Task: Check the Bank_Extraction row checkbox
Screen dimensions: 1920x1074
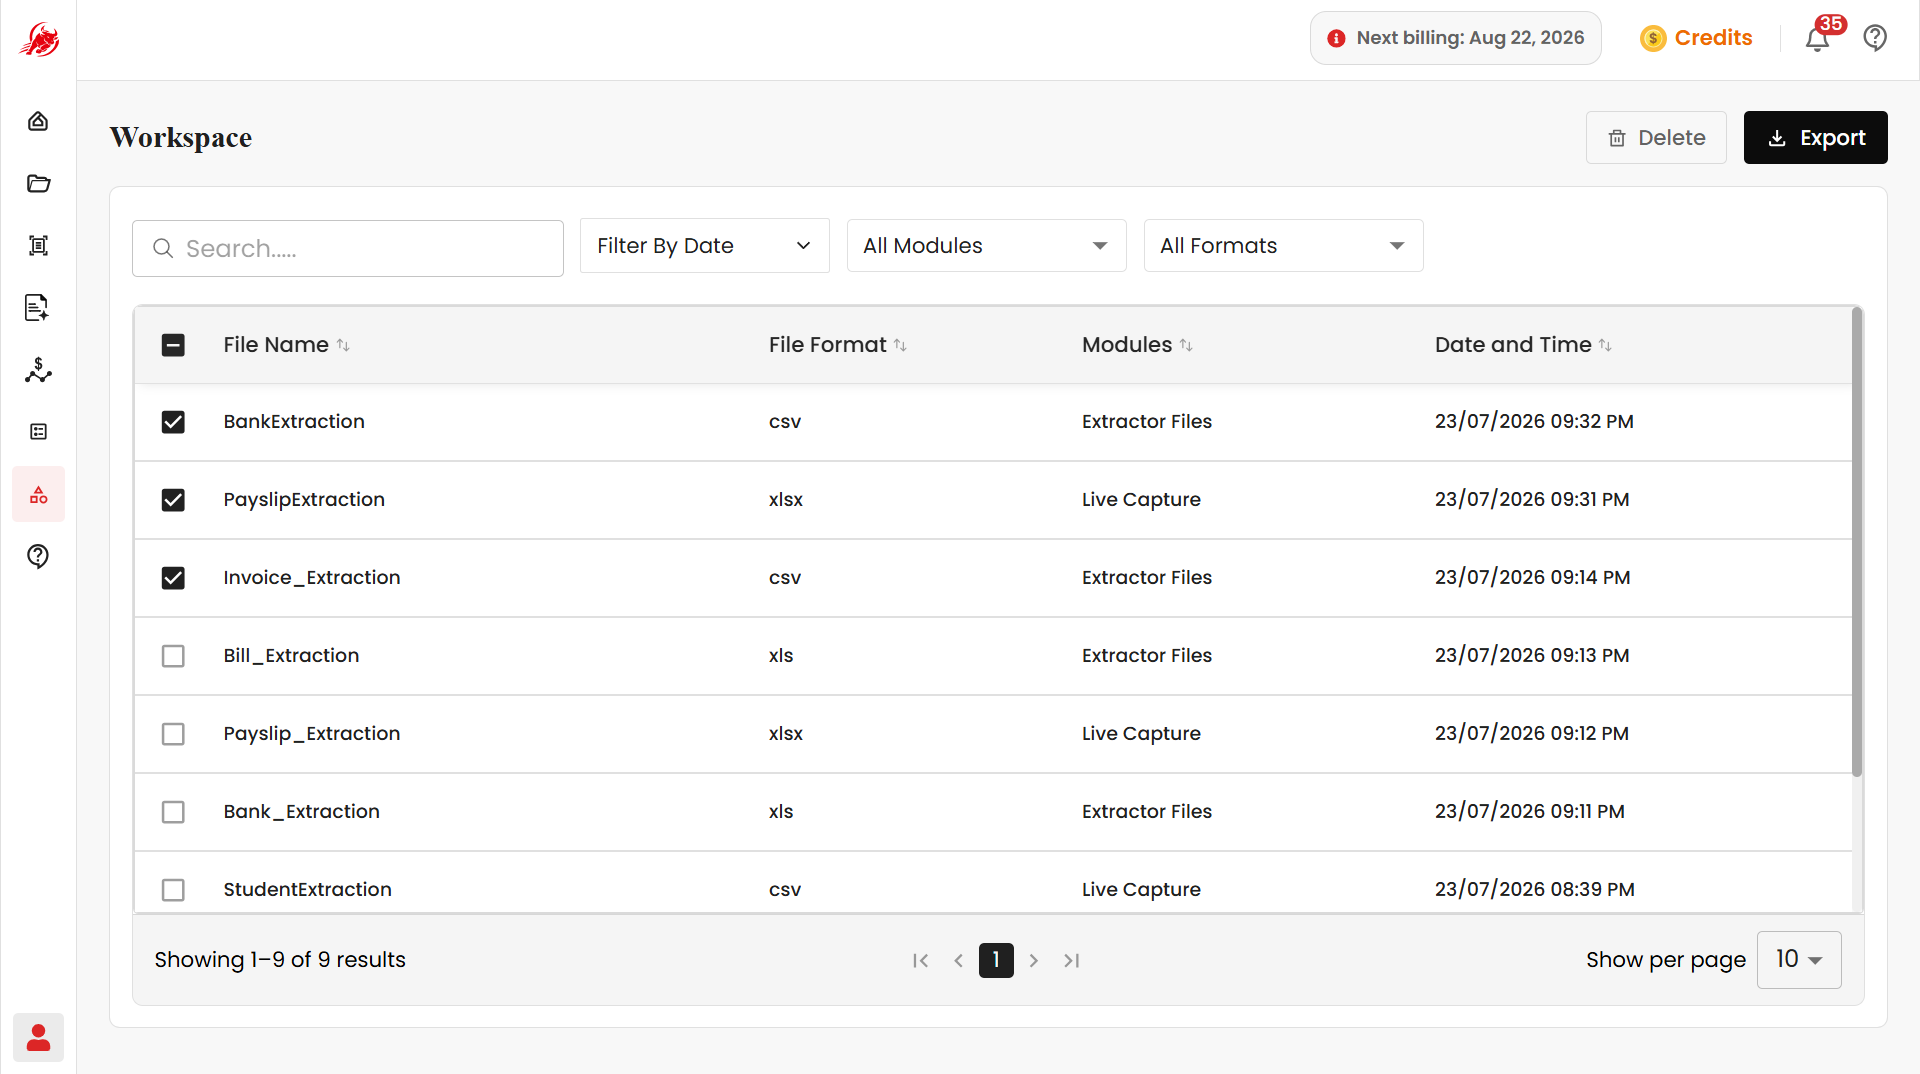Action: point(173,812)
